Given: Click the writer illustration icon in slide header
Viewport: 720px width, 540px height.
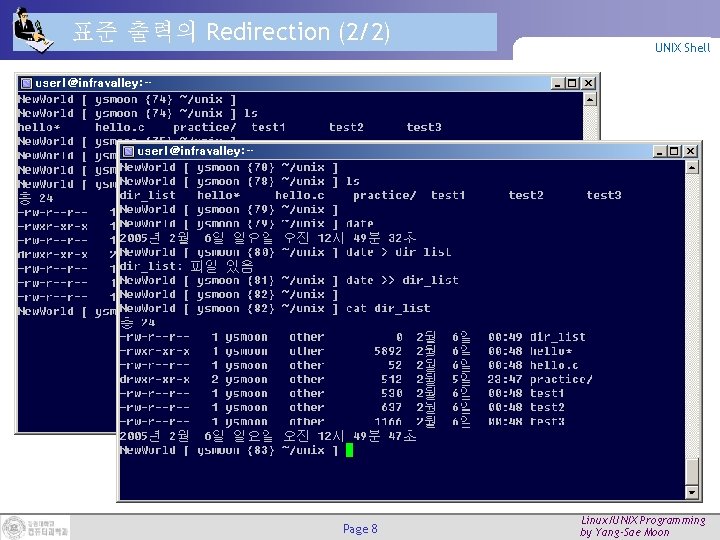Looking at the screenshot, I should coord(32,30).
